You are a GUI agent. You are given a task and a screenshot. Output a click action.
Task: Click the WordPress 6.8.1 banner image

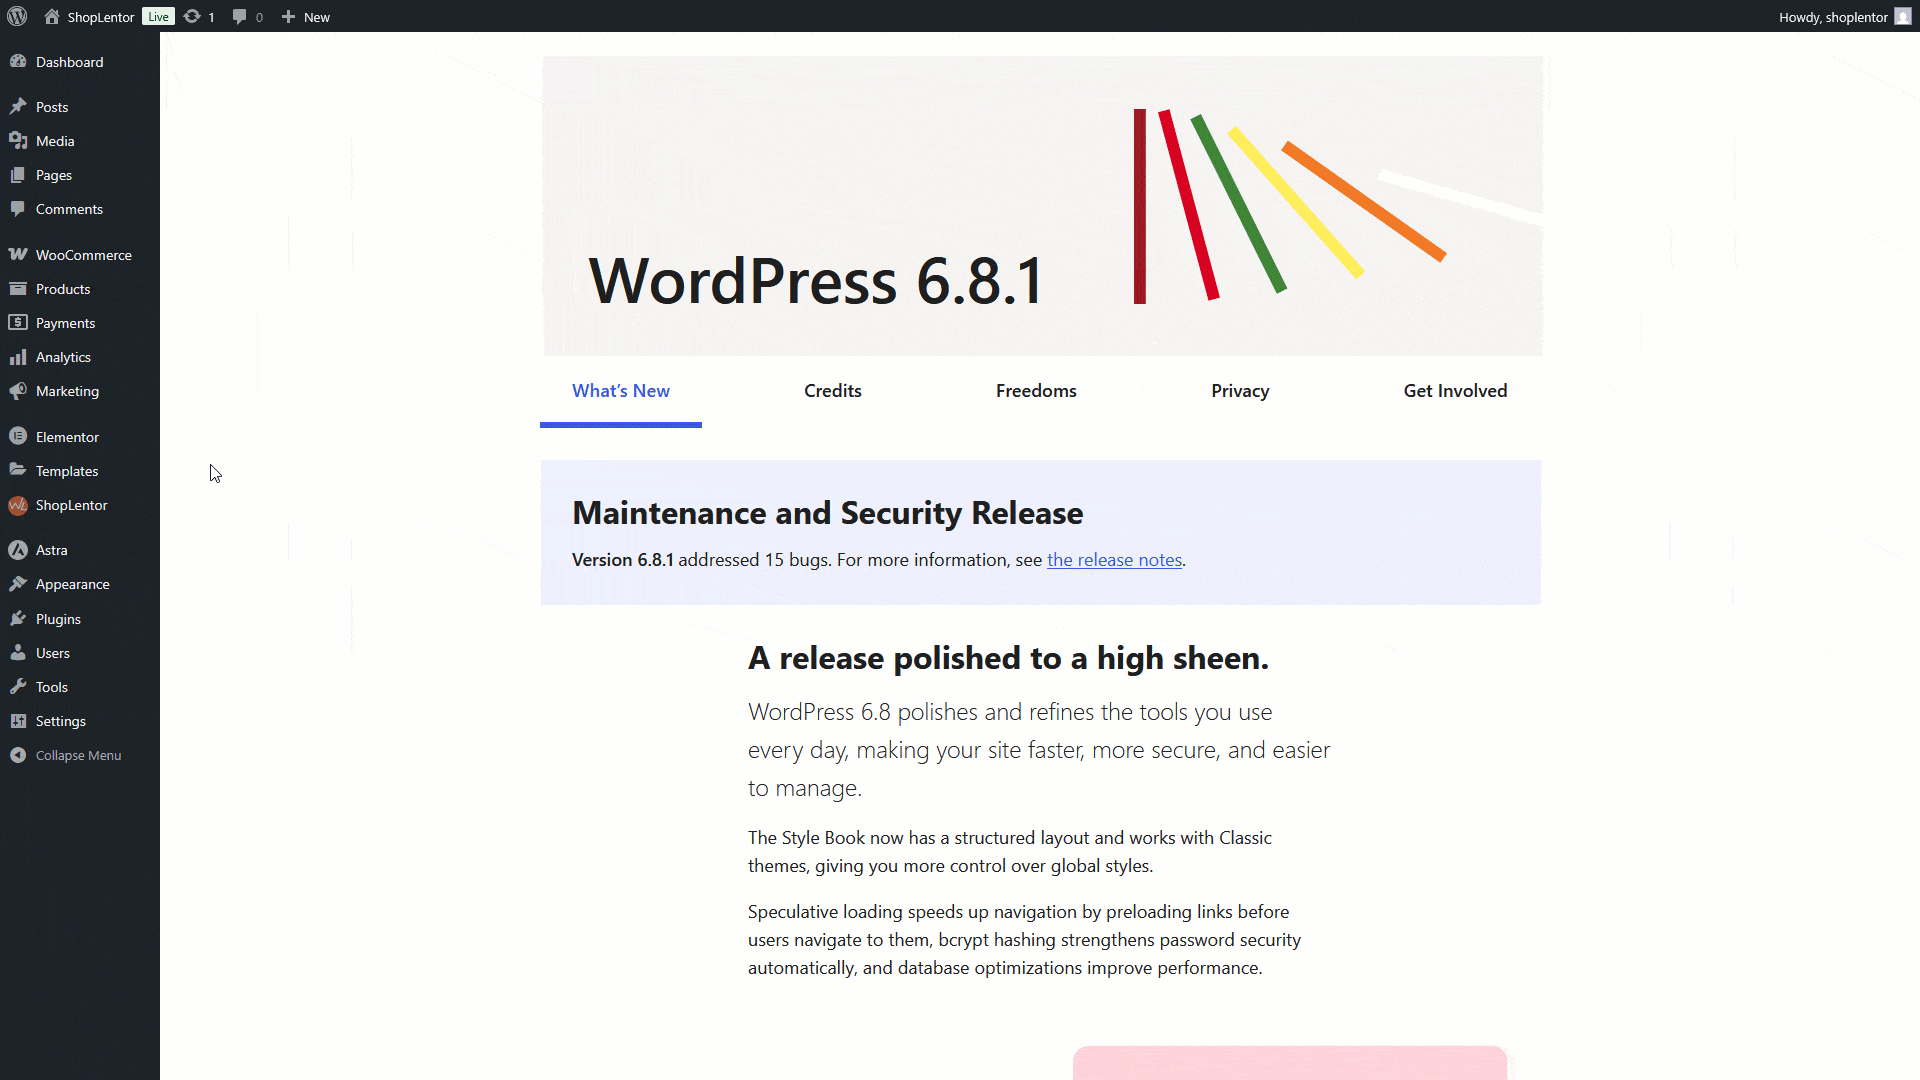[x=1042, y=206]
